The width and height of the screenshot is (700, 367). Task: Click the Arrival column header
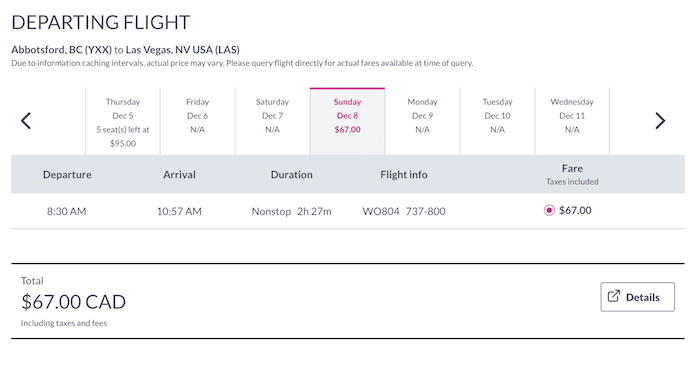click(179, 175)
